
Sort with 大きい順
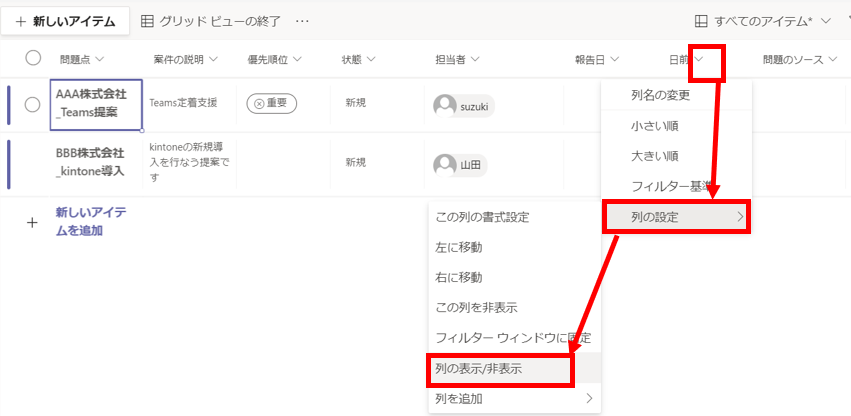click(x=676, y=156)
